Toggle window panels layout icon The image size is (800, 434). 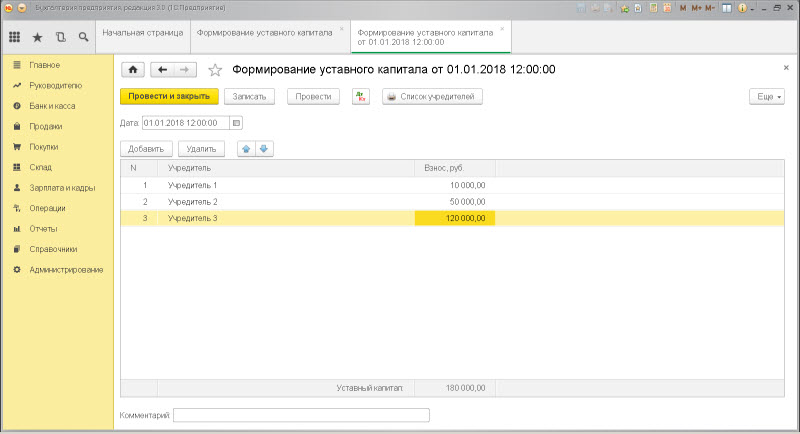point(727,8)
